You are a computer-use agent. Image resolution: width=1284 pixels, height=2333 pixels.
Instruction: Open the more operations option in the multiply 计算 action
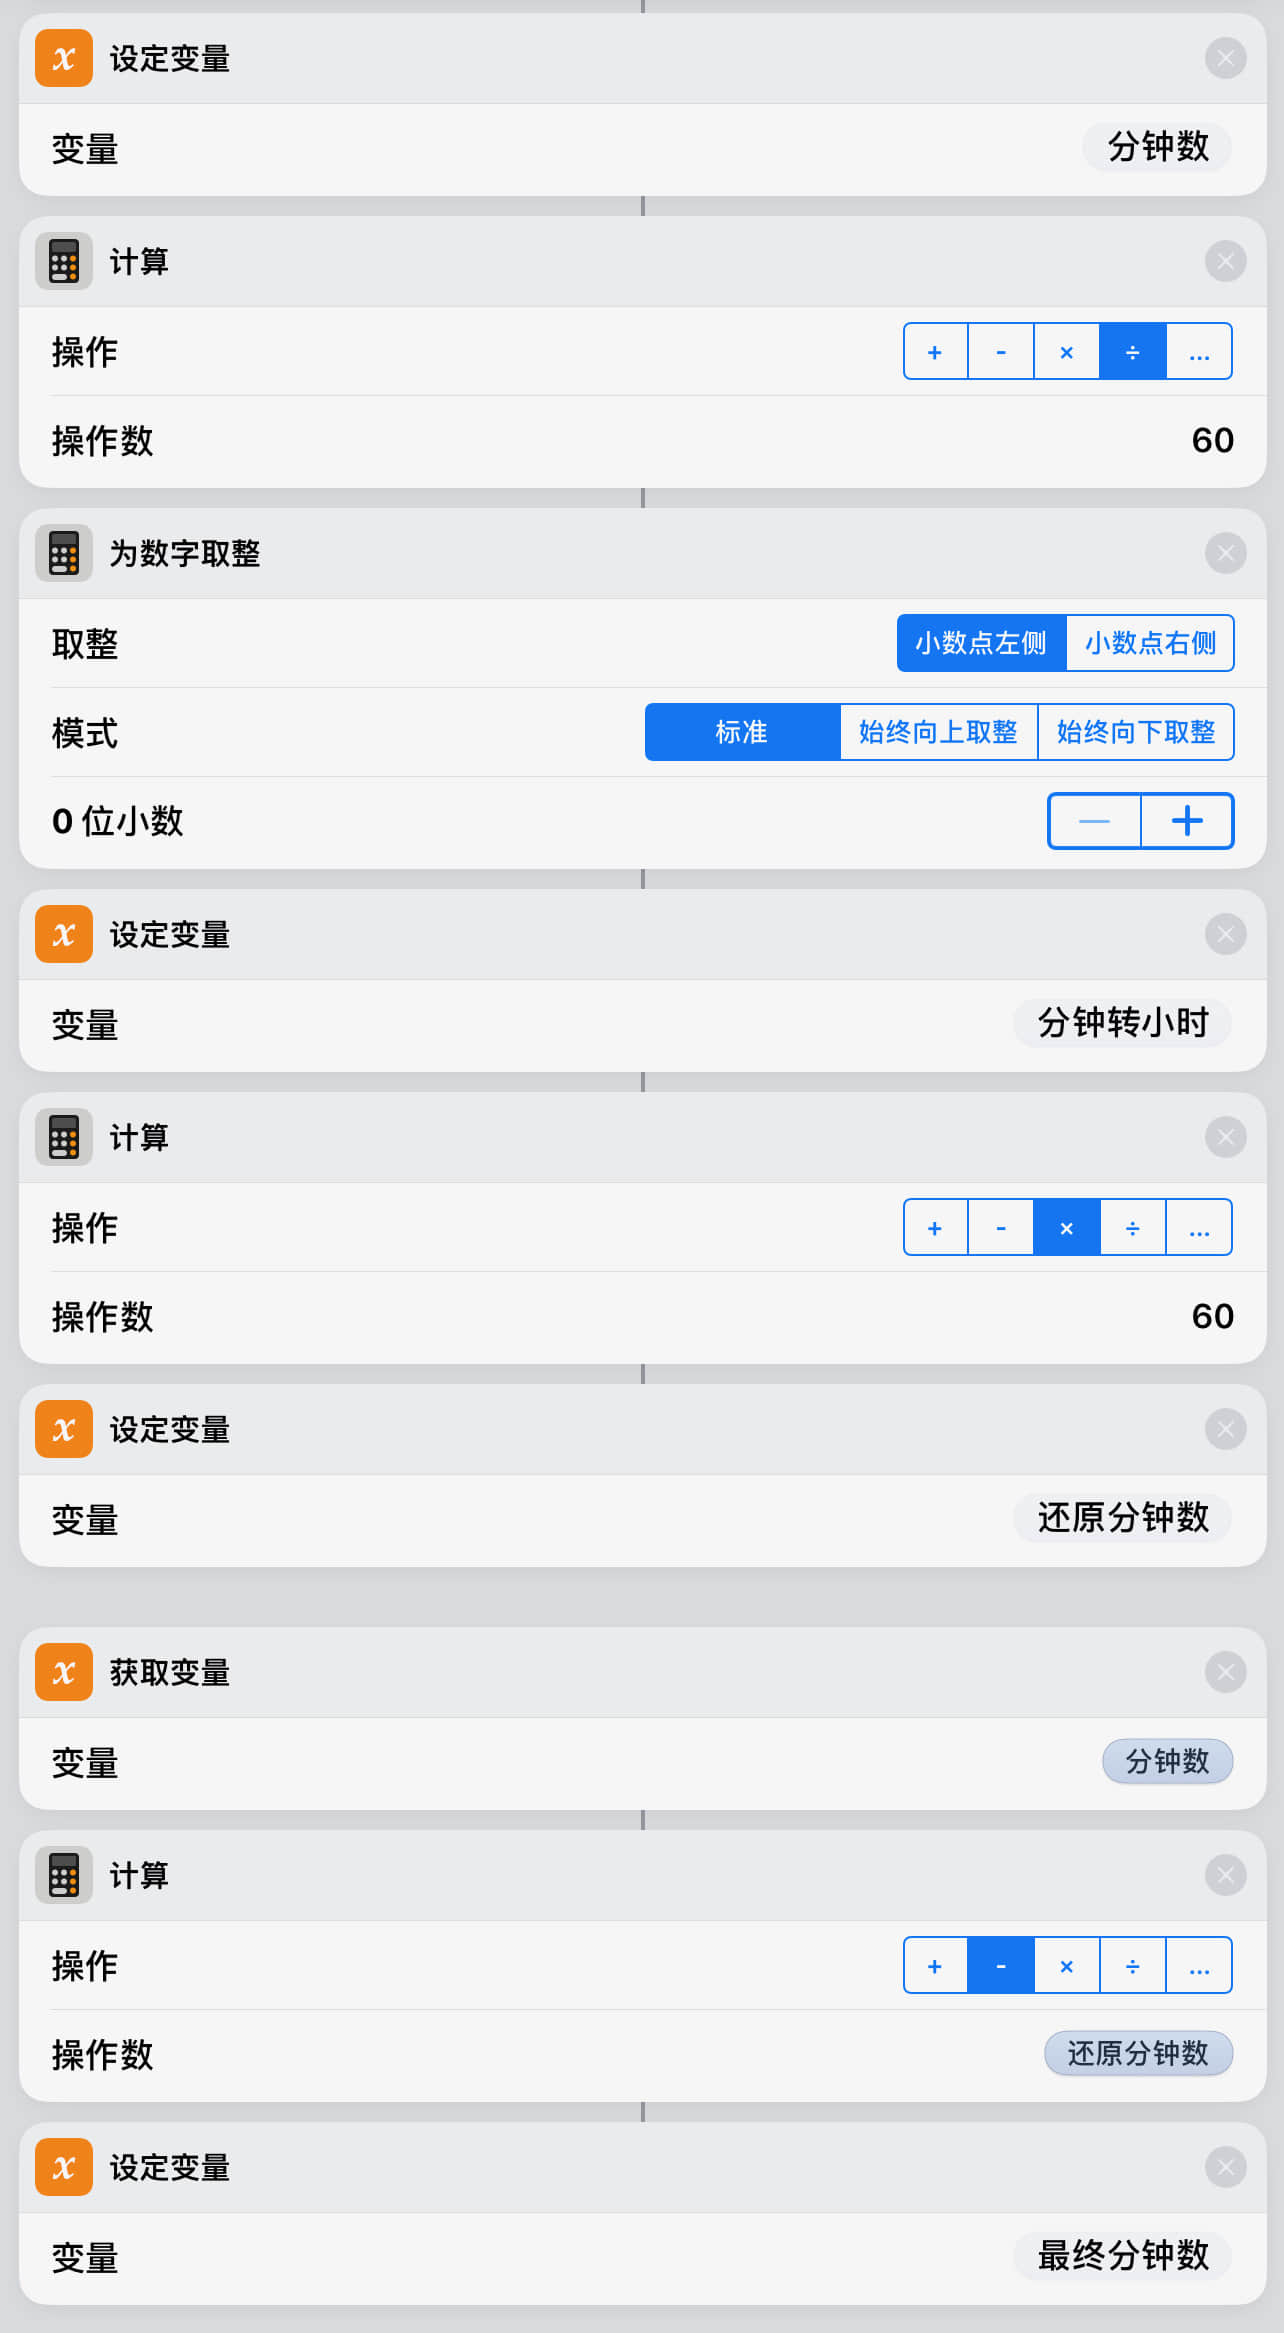1199,1228
